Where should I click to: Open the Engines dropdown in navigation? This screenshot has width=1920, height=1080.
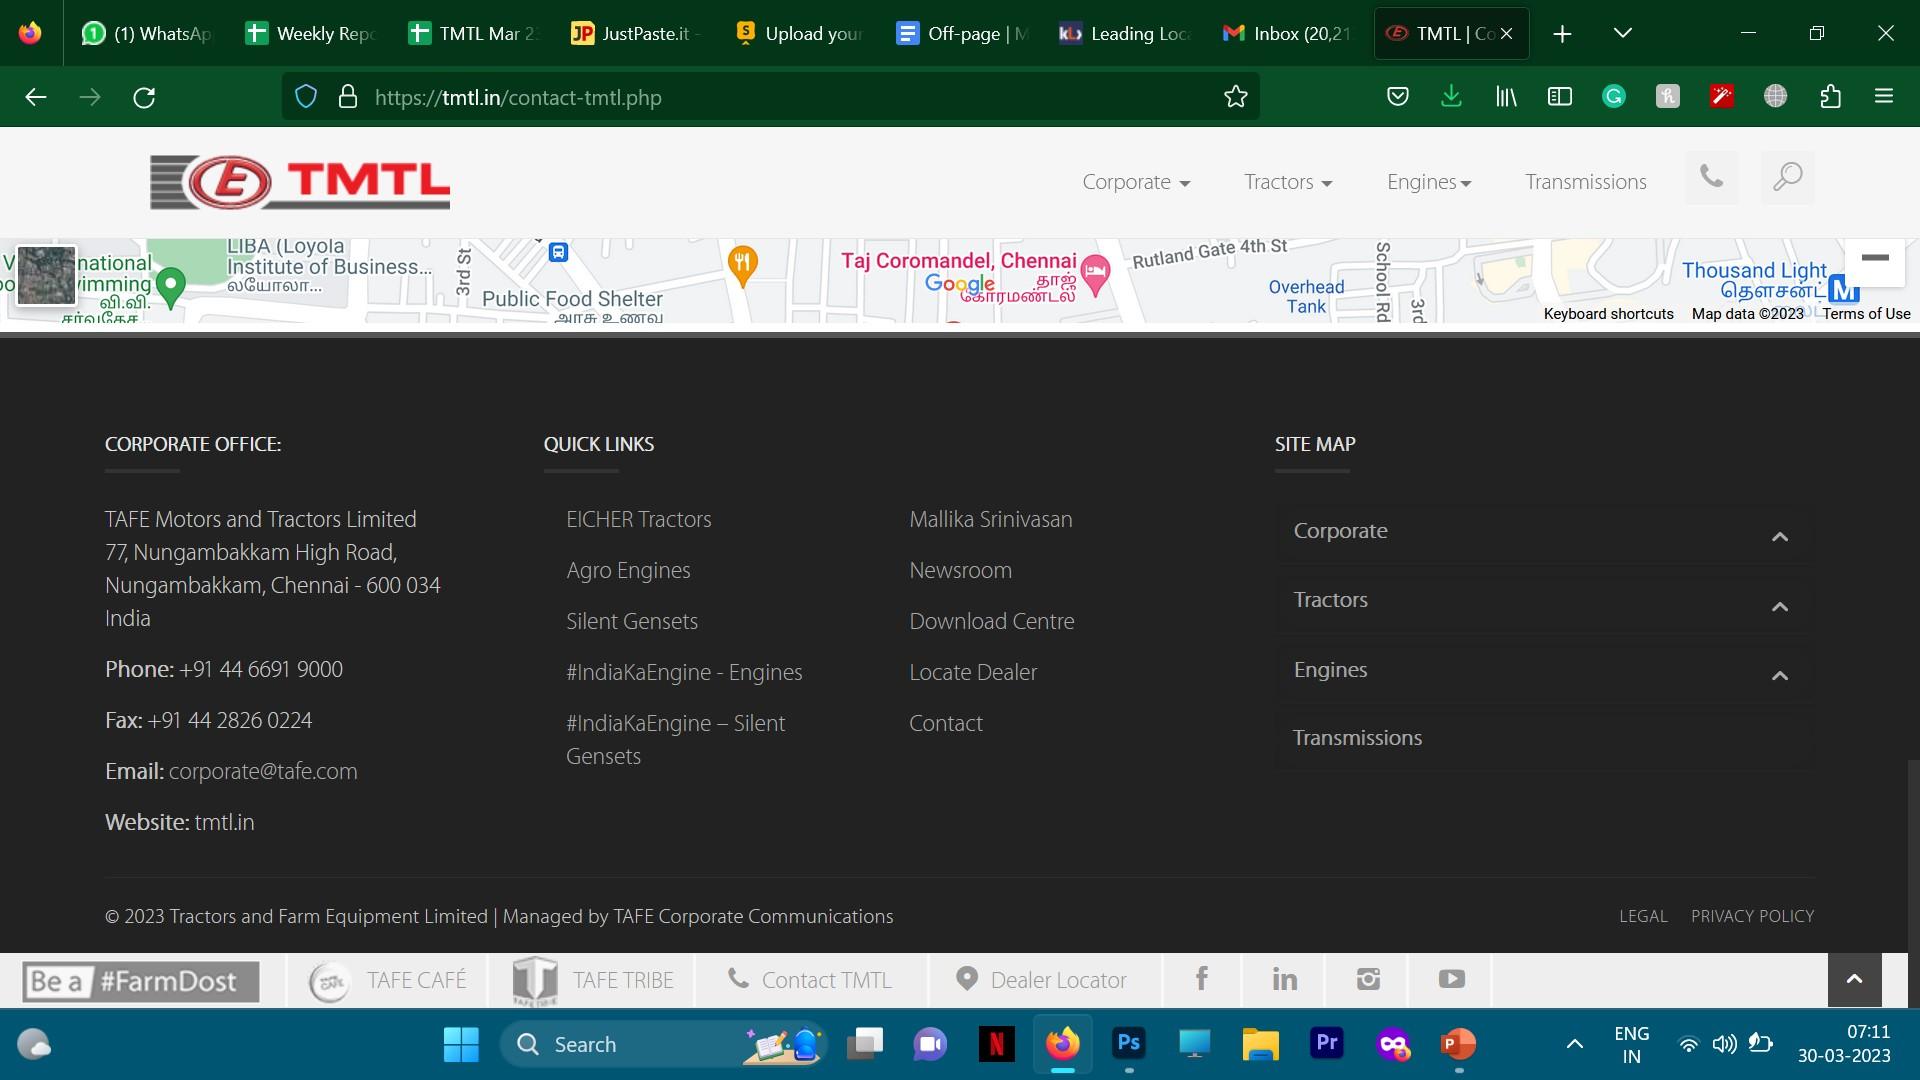pyautogui.click(x=1428, y=182)
